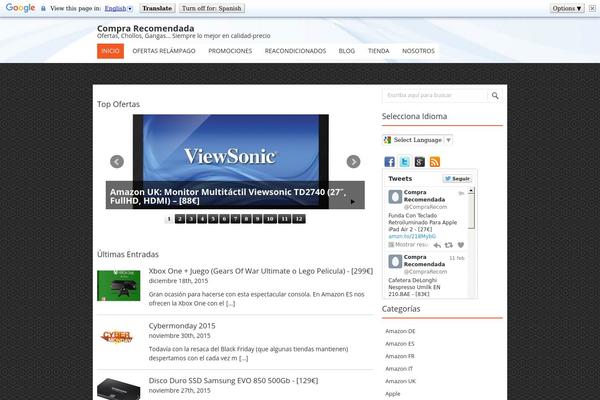Expand the Select Language dropdown
Screen dimensions: 600x400
[417, 140]
